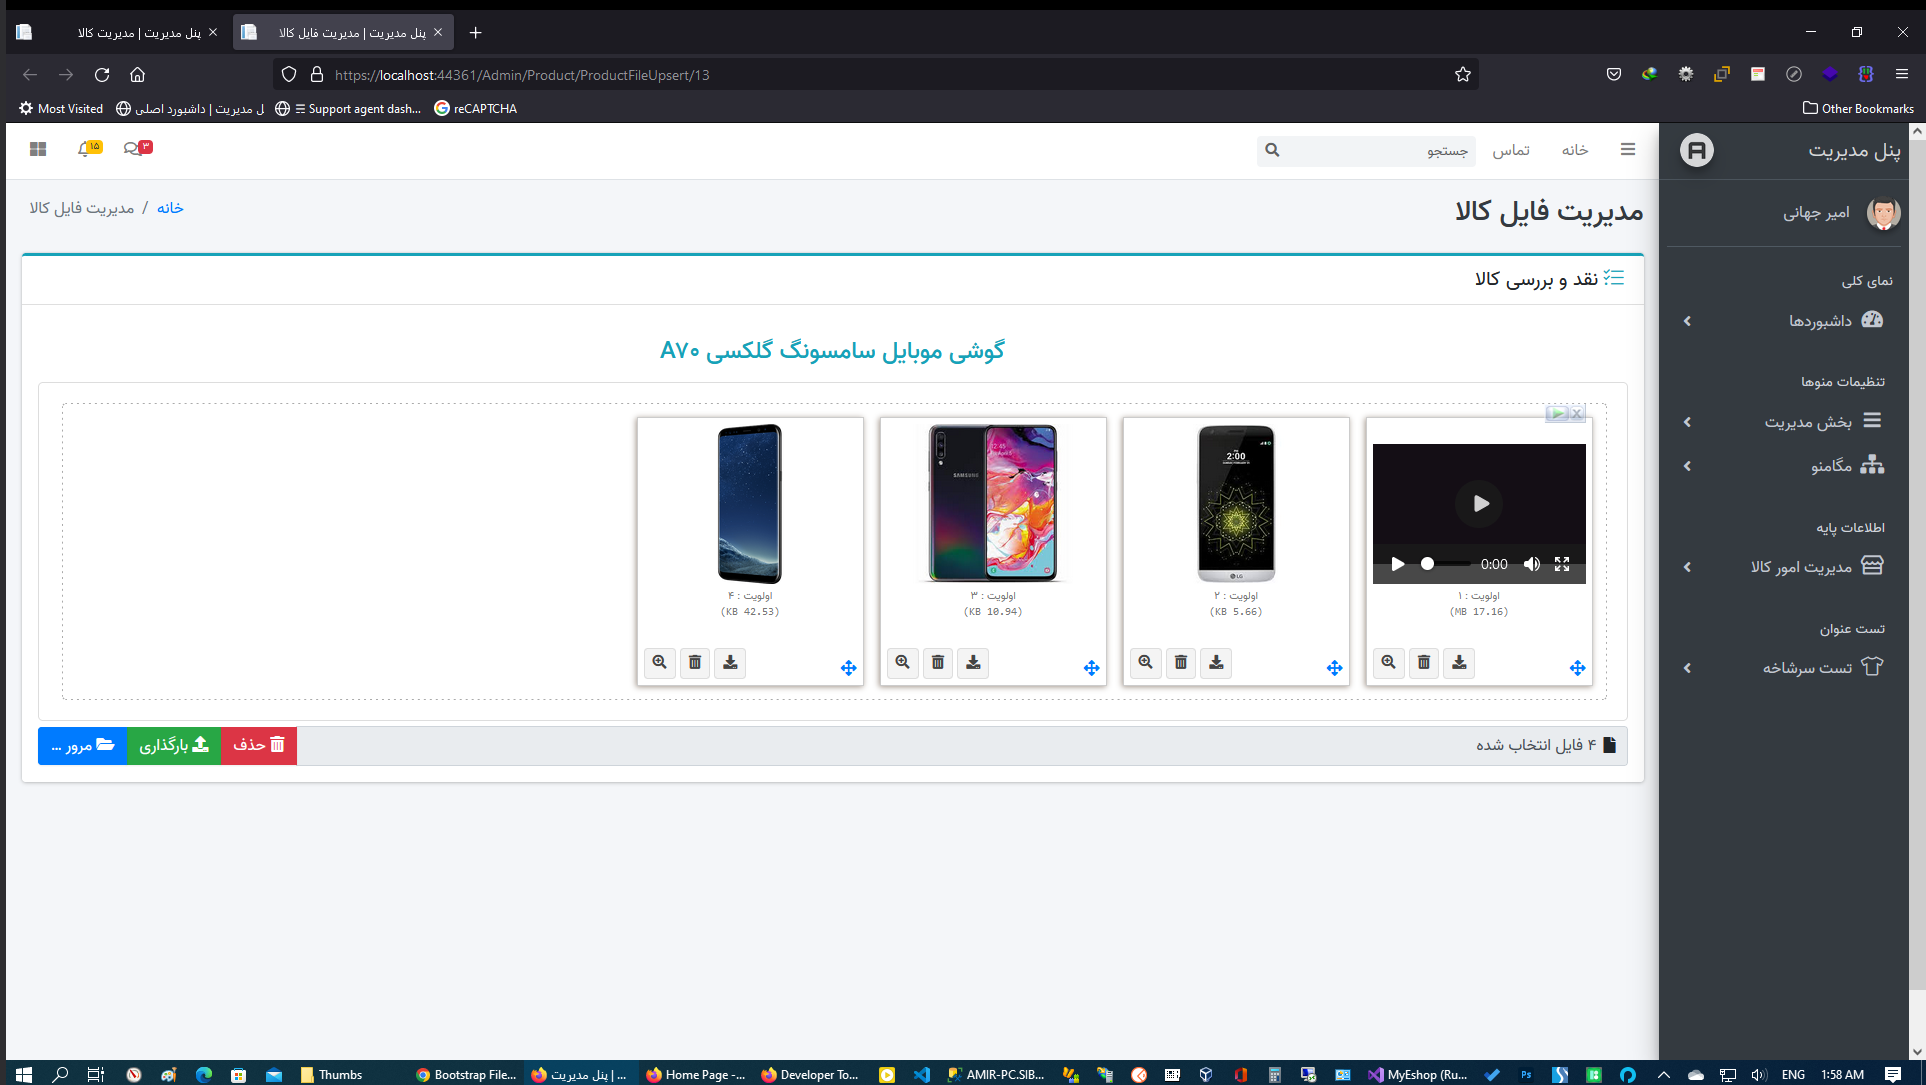Image resolution: width=1926 pixels, height=1085 pixels.
Task: Go to the browser home page
Action: coord(138,75)
